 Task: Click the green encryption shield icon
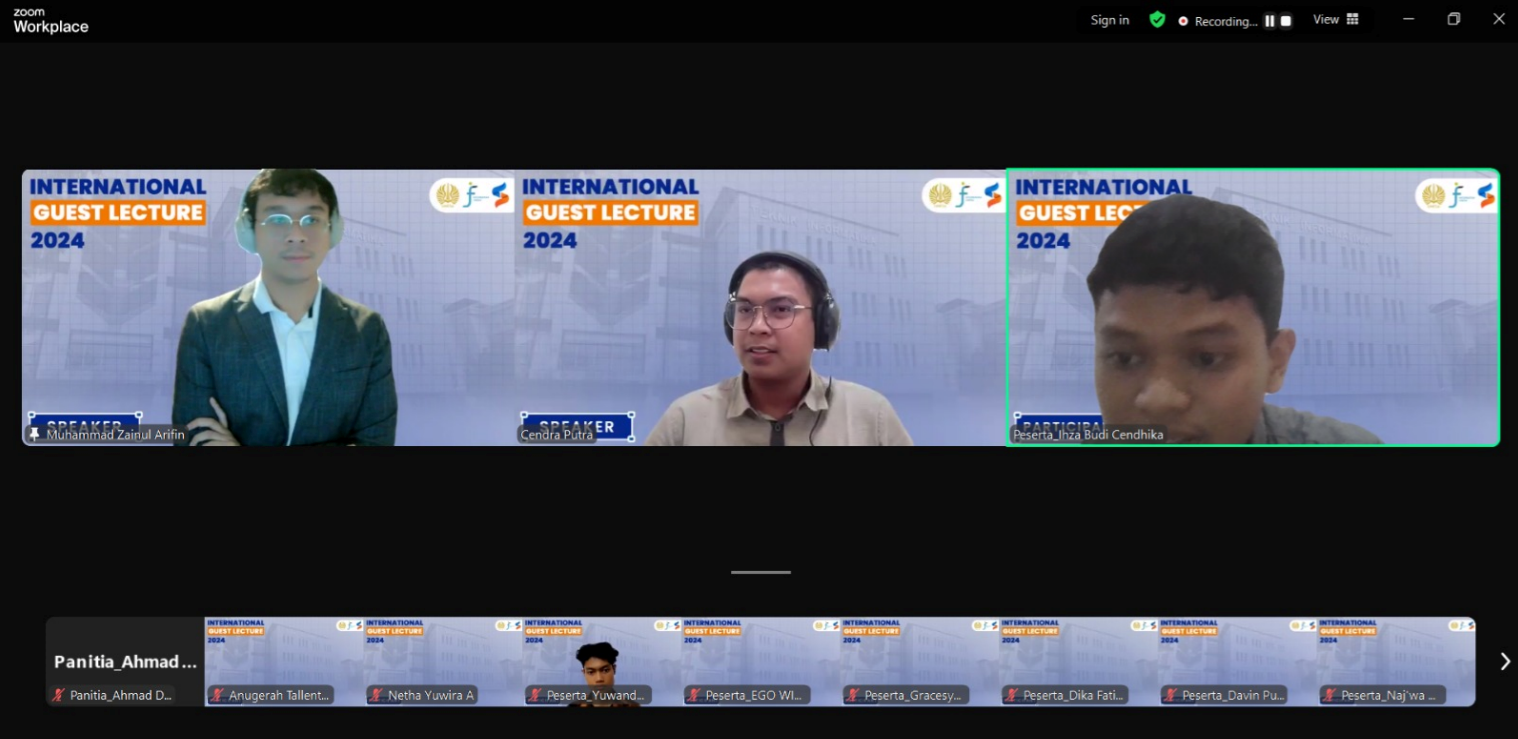click(1157, 20)
